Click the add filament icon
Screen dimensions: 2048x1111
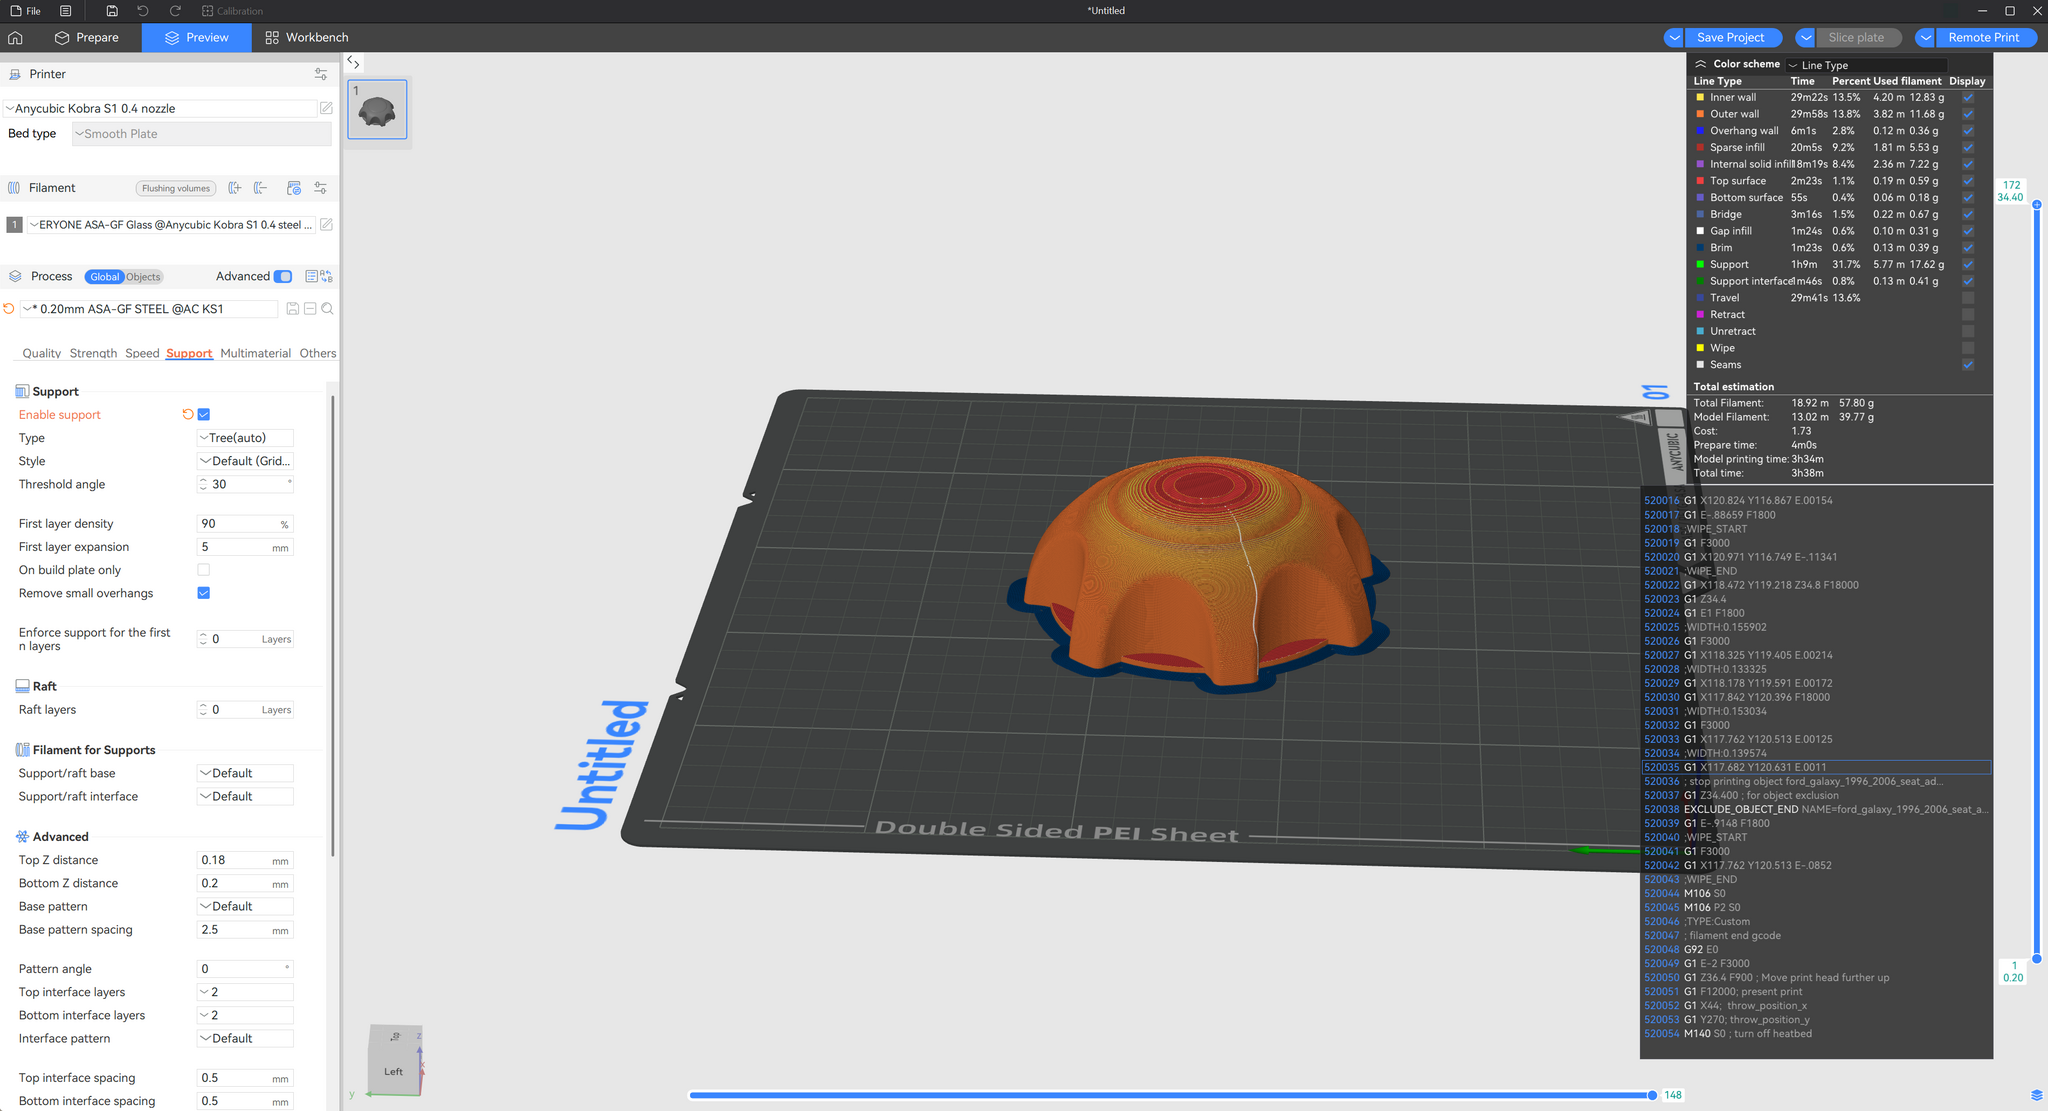click(x=234, y=188)
